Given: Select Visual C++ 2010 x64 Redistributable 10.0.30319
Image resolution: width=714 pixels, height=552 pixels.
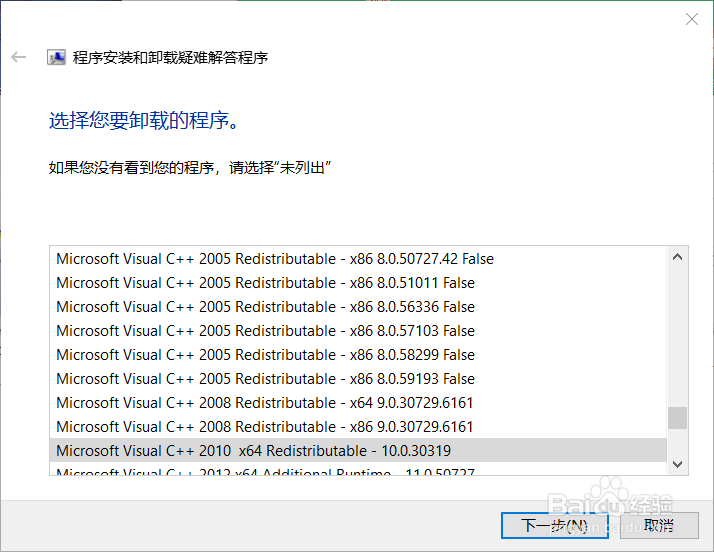Looking at the screenshot, I should click(358, 451).
